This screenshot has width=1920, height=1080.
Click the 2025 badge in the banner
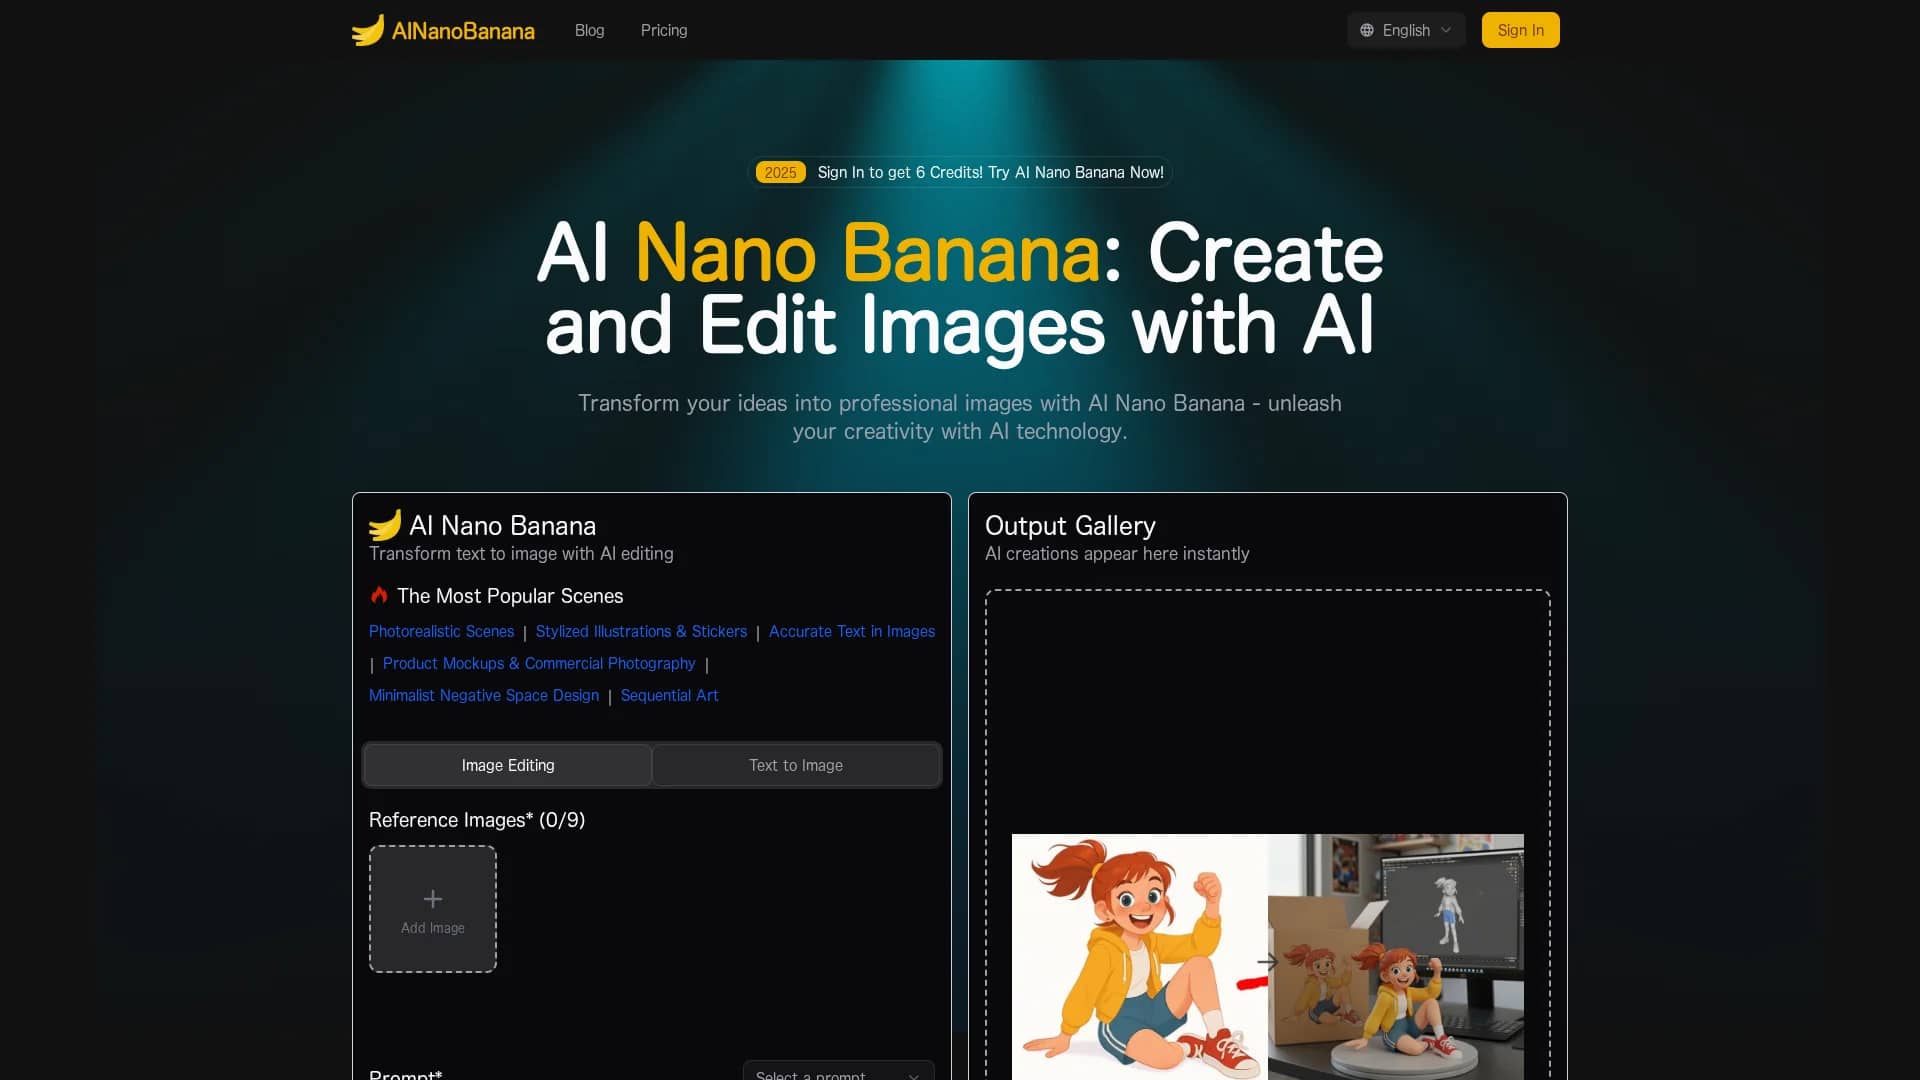(x=780, y=172)
